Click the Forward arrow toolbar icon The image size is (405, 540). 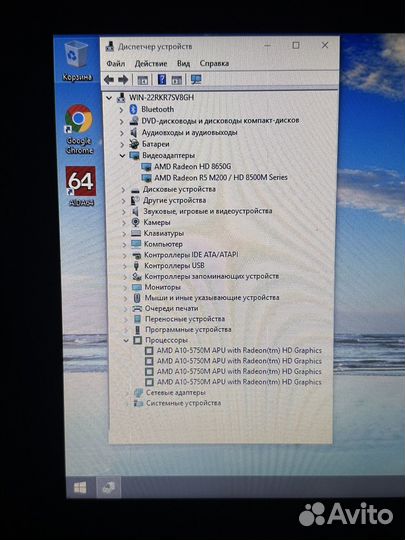[123, 80]
